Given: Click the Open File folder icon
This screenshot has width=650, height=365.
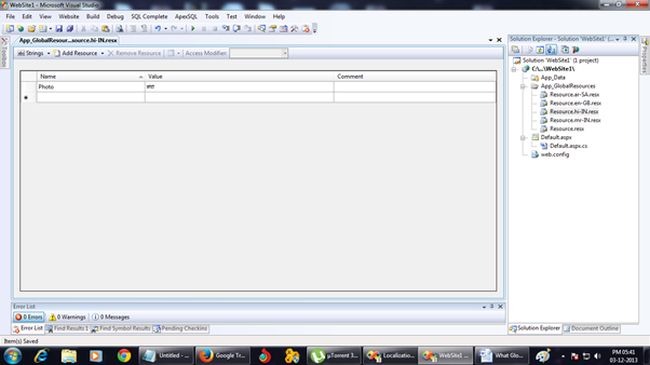Looking at the screenshot, I should [x=32, y=29].
